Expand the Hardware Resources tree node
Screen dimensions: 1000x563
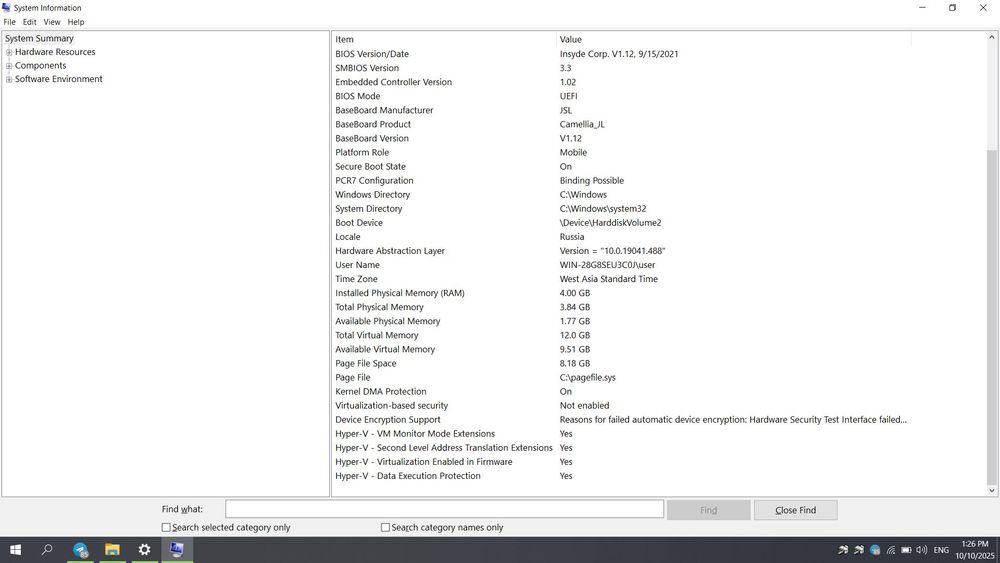coord(9,52)
